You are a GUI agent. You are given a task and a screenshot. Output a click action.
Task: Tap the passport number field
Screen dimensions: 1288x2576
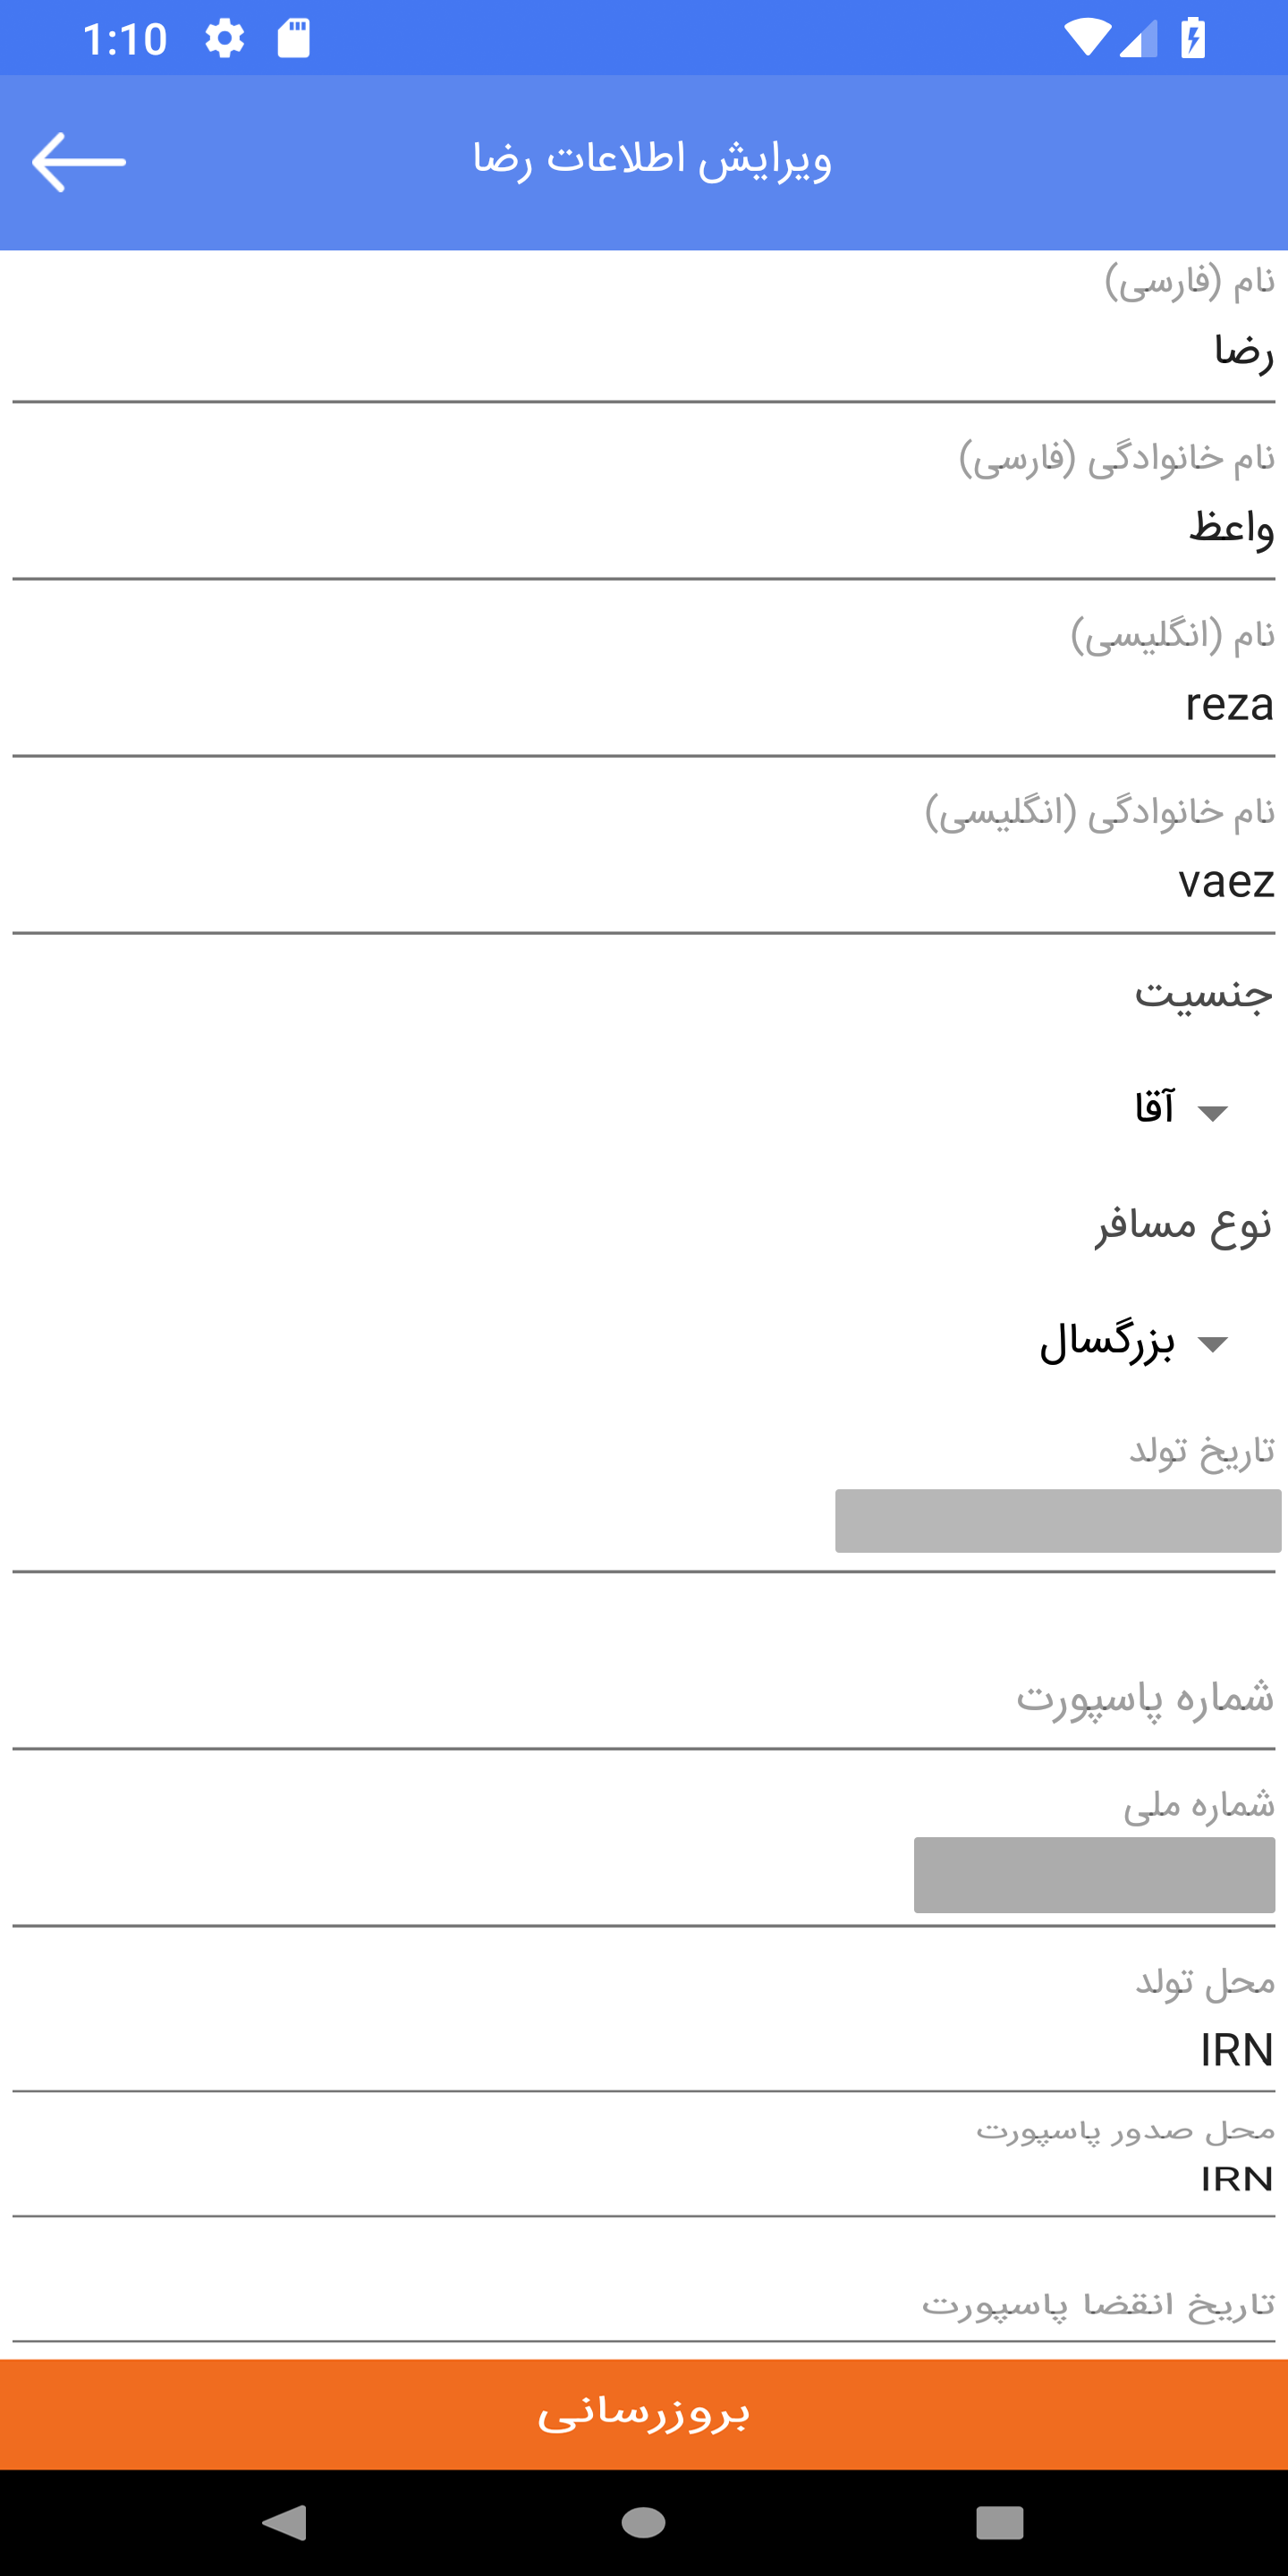644,1698
